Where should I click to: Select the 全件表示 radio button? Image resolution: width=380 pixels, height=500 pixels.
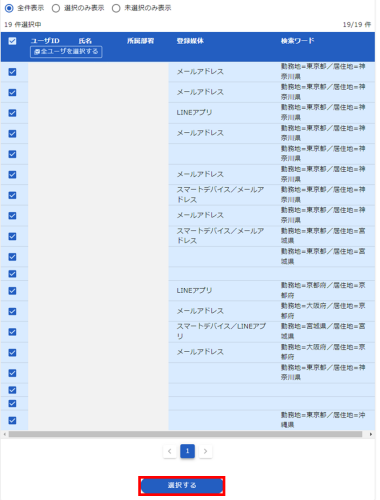click(x=9, y=8)
